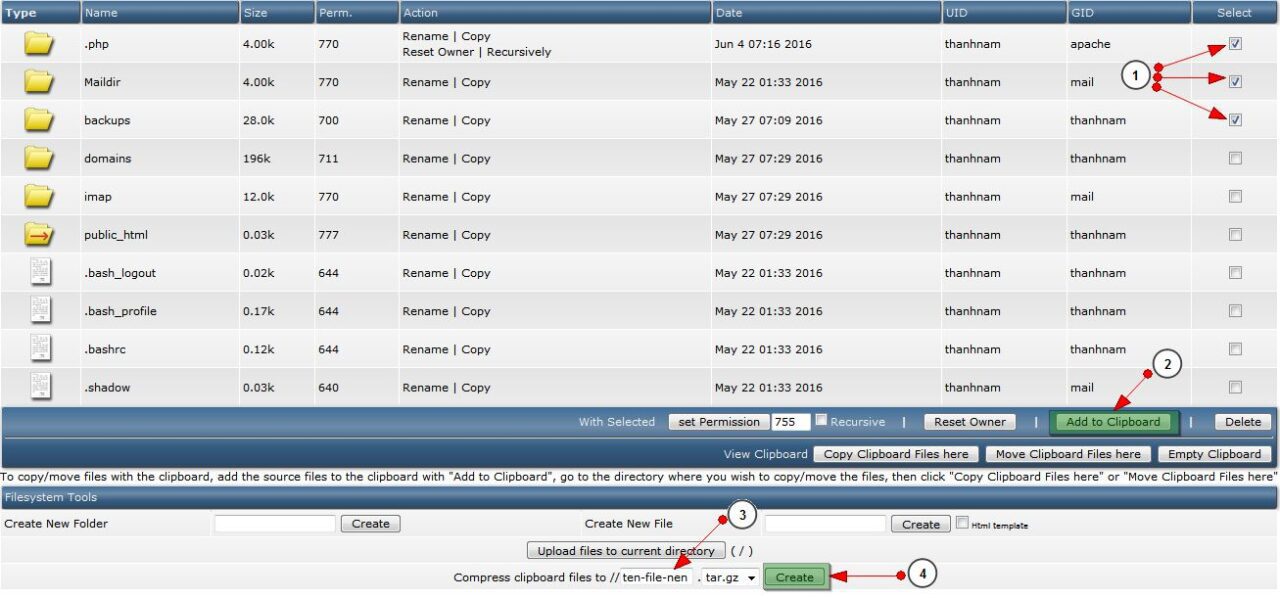This screenshot has width=1280, height=599.
Task: Enable the Recursive permission checkbox
Action: pos(821,421)
